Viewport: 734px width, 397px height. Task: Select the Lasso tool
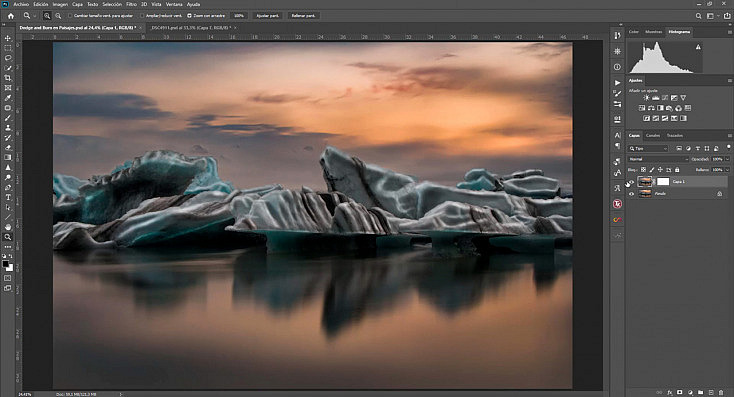[7, 58]
